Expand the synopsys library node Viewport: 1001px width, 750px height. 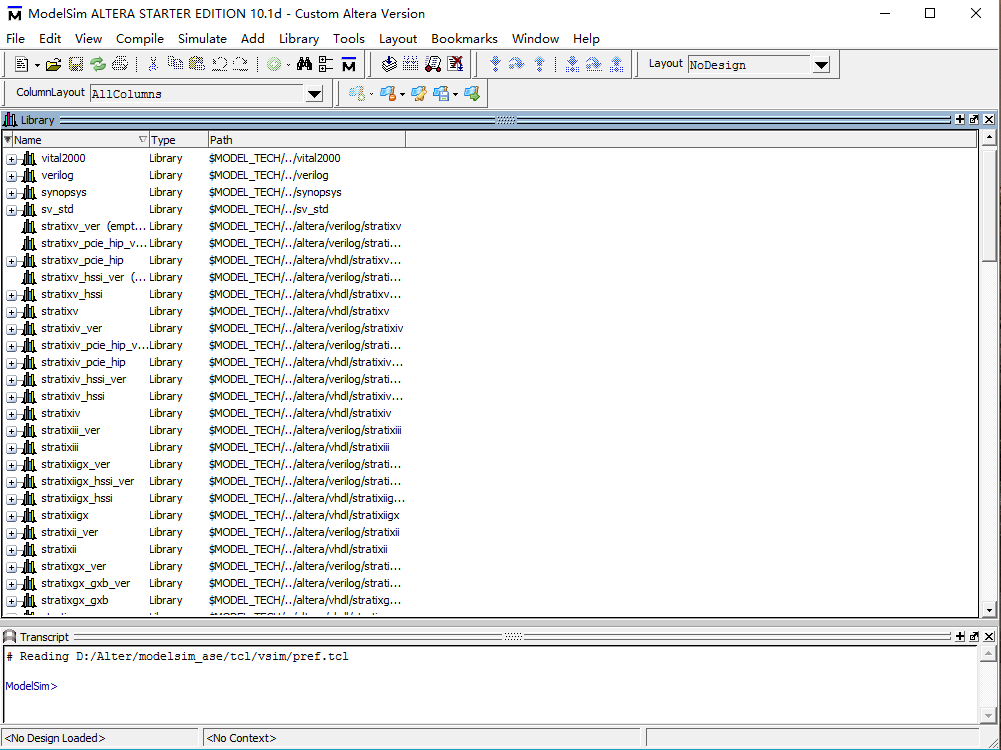11,193
